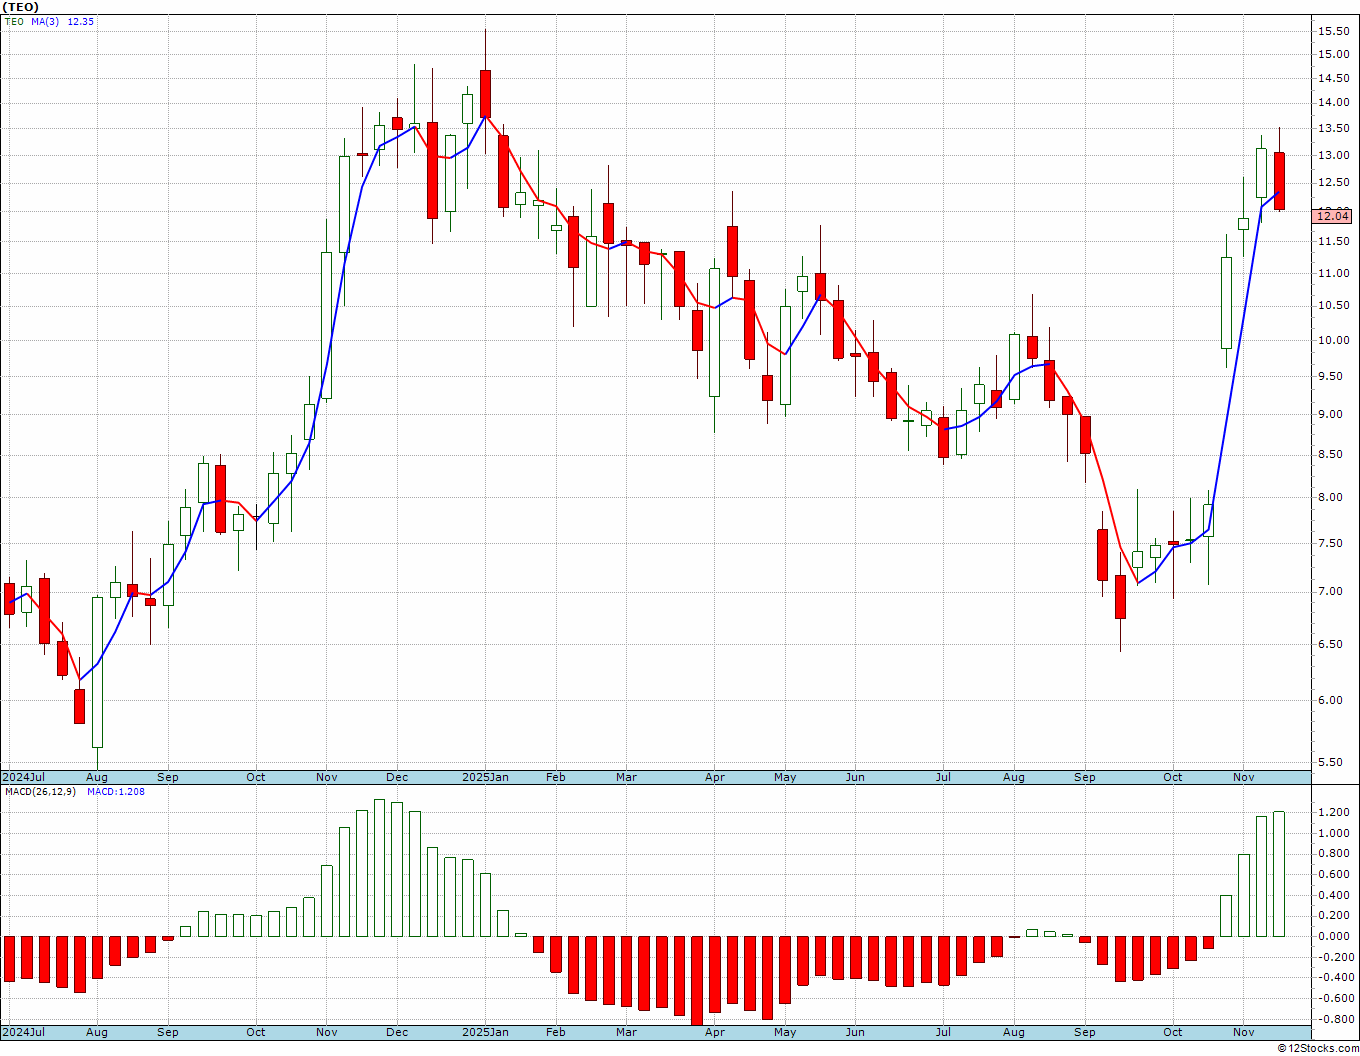Select the 14.50 price axis label
The width and height of the screenshot is (1360, 1056).
1333,78
